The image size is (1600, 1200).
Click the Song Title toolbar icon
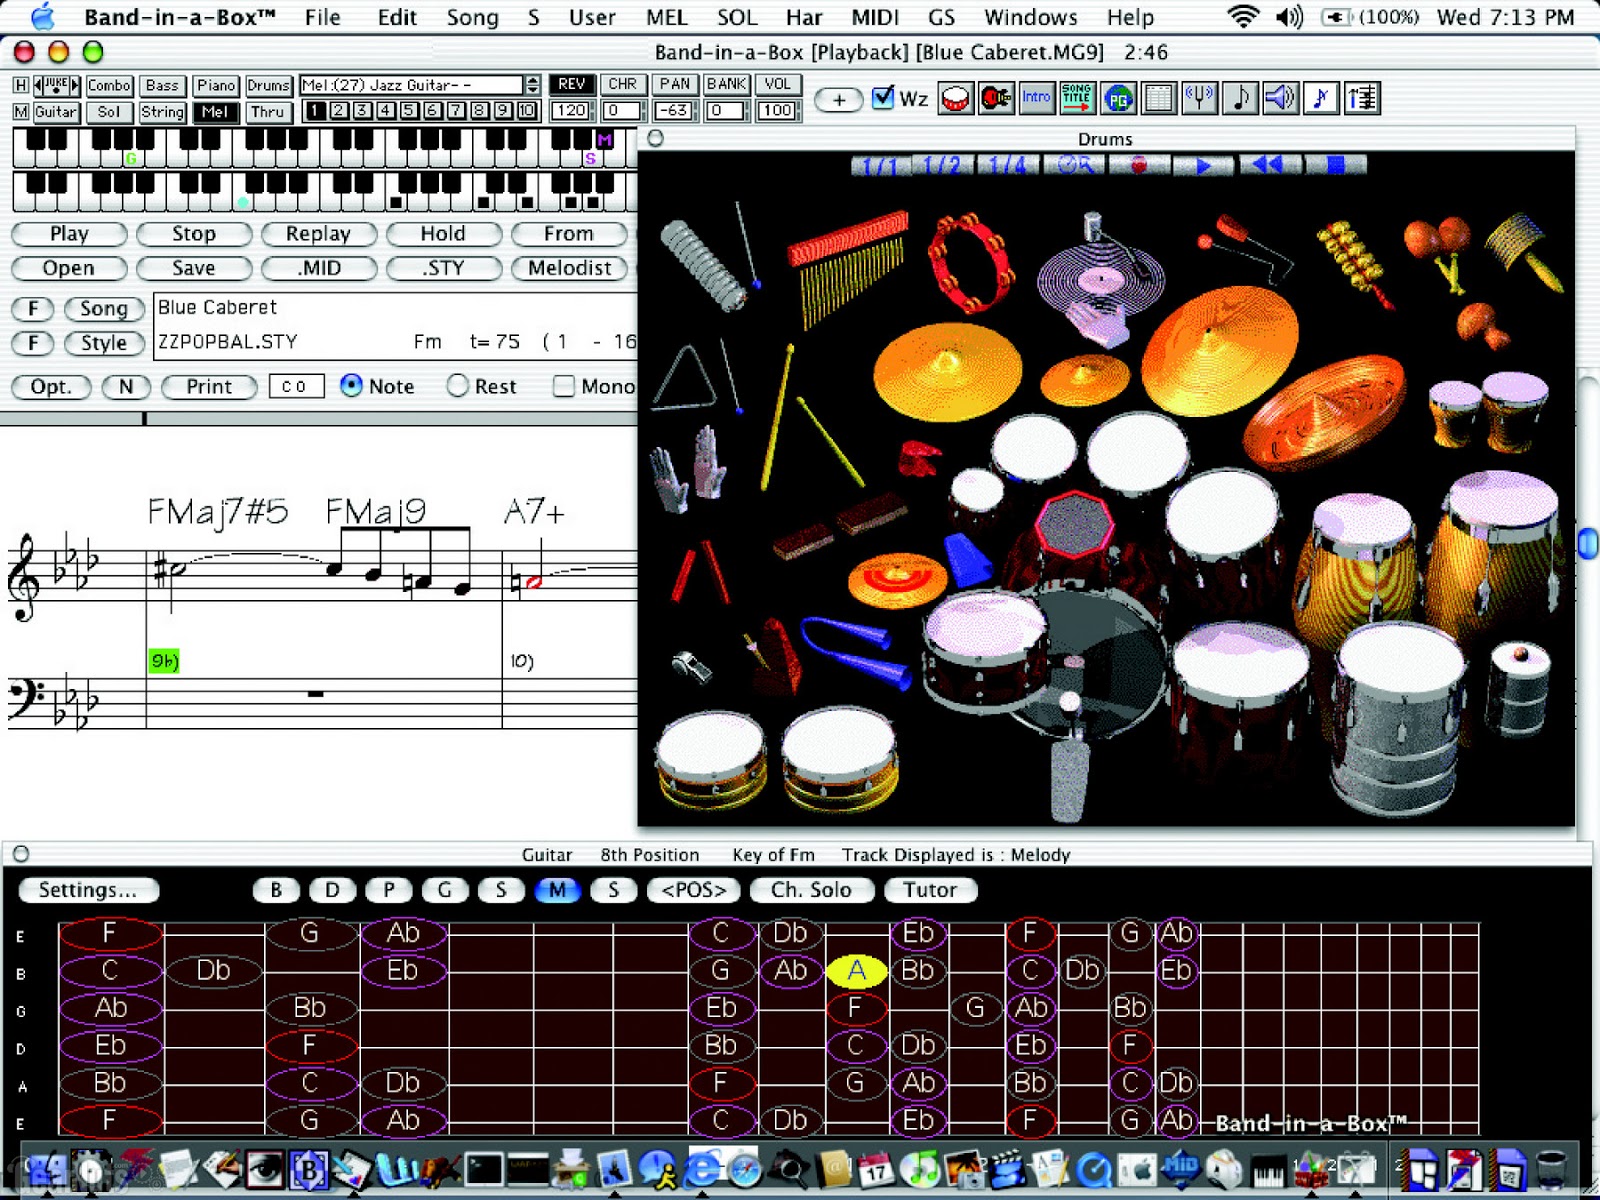click(x=1077, y=98)
